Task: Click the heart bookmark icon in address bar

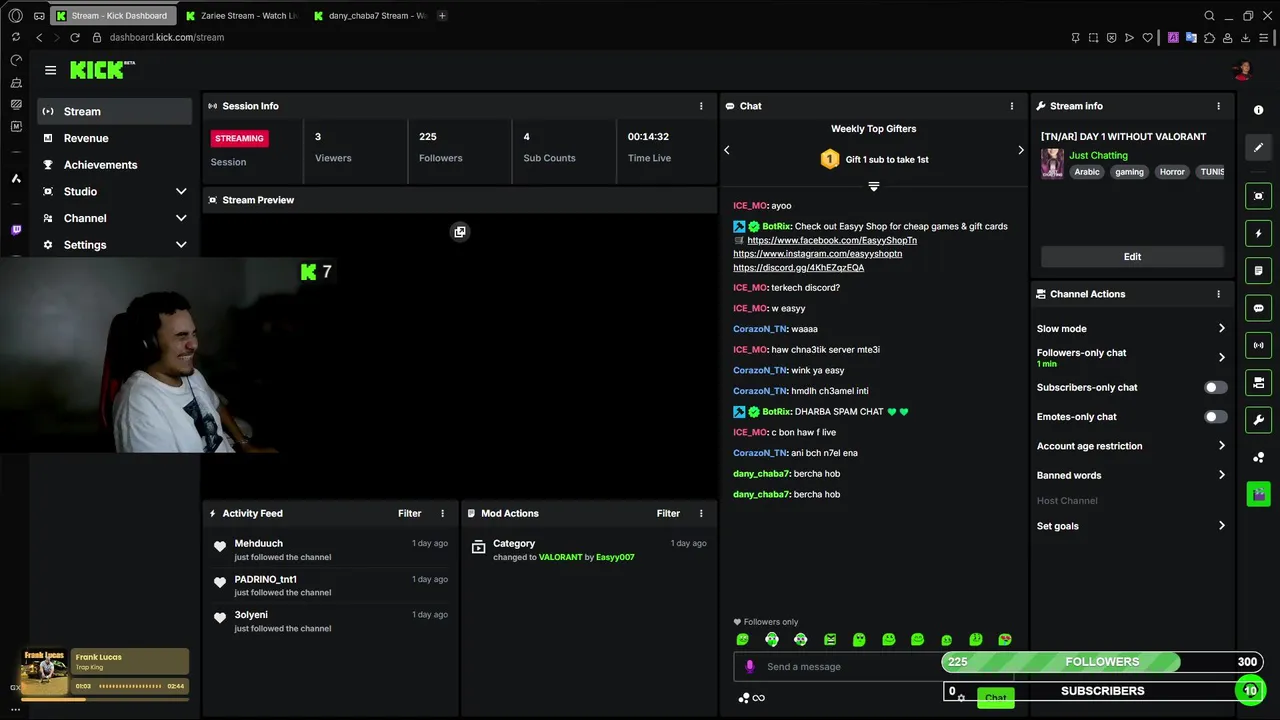Action: [x=1147, y=37]
